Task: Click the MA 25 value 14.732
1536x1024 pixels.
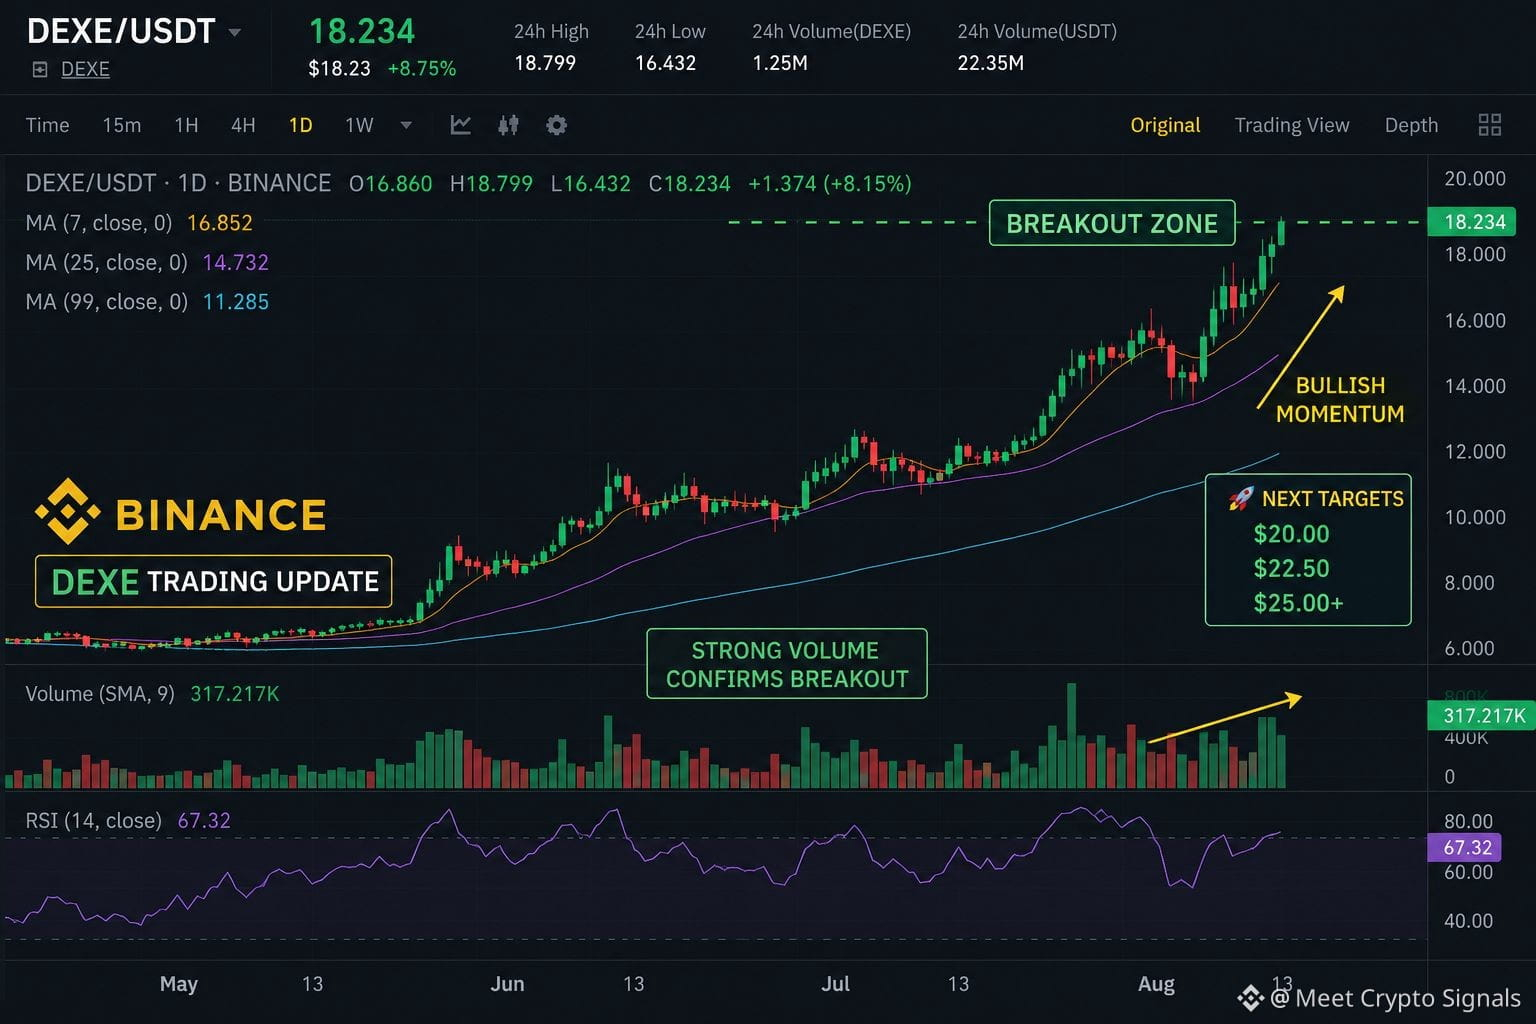Action: coord(236,262)
